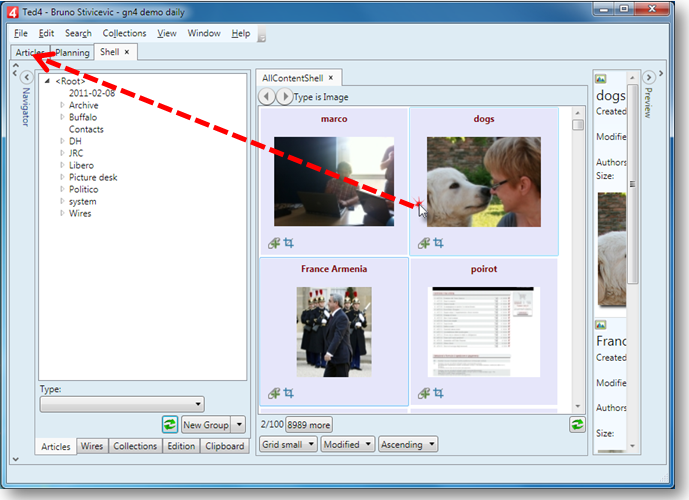This screenshot has height=500, width=689.
Task: Click the Navigator vertical label
Action: point(25,107)
